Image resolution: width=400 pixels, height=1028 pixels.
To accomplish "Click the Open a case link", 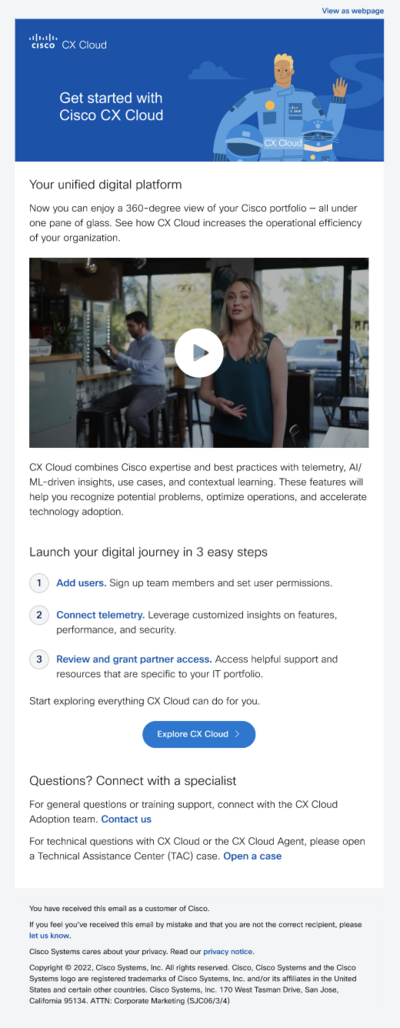I will tap(252, 856).
